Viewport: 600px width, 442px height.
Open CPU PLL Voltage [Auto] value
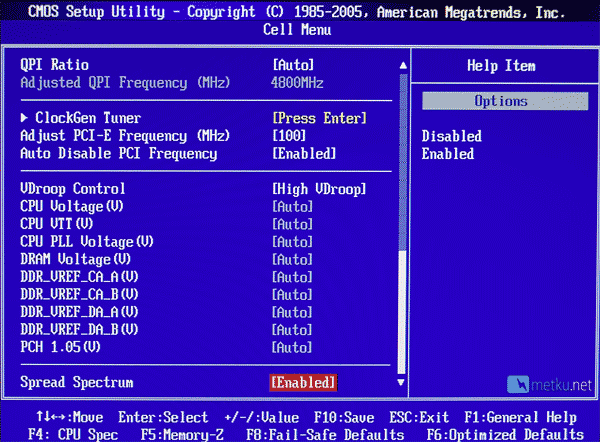click(x=292, y=242)
